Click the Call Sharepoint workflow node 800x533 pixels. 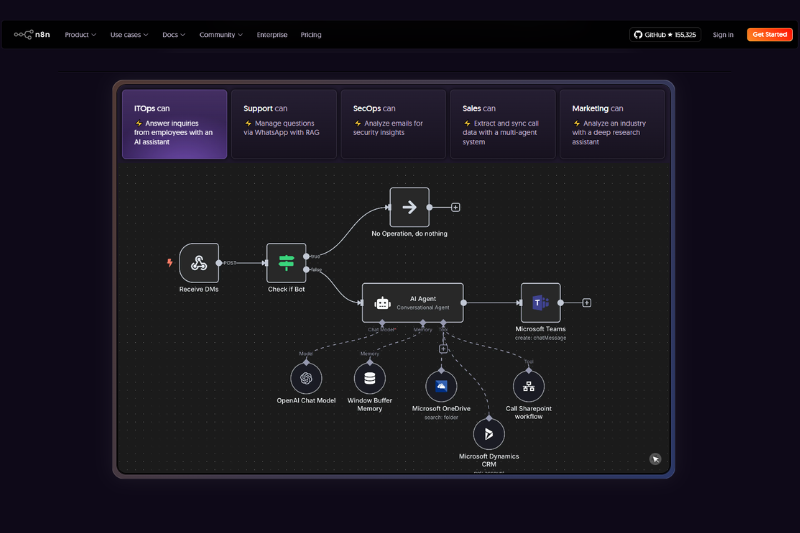coord(529,385)
